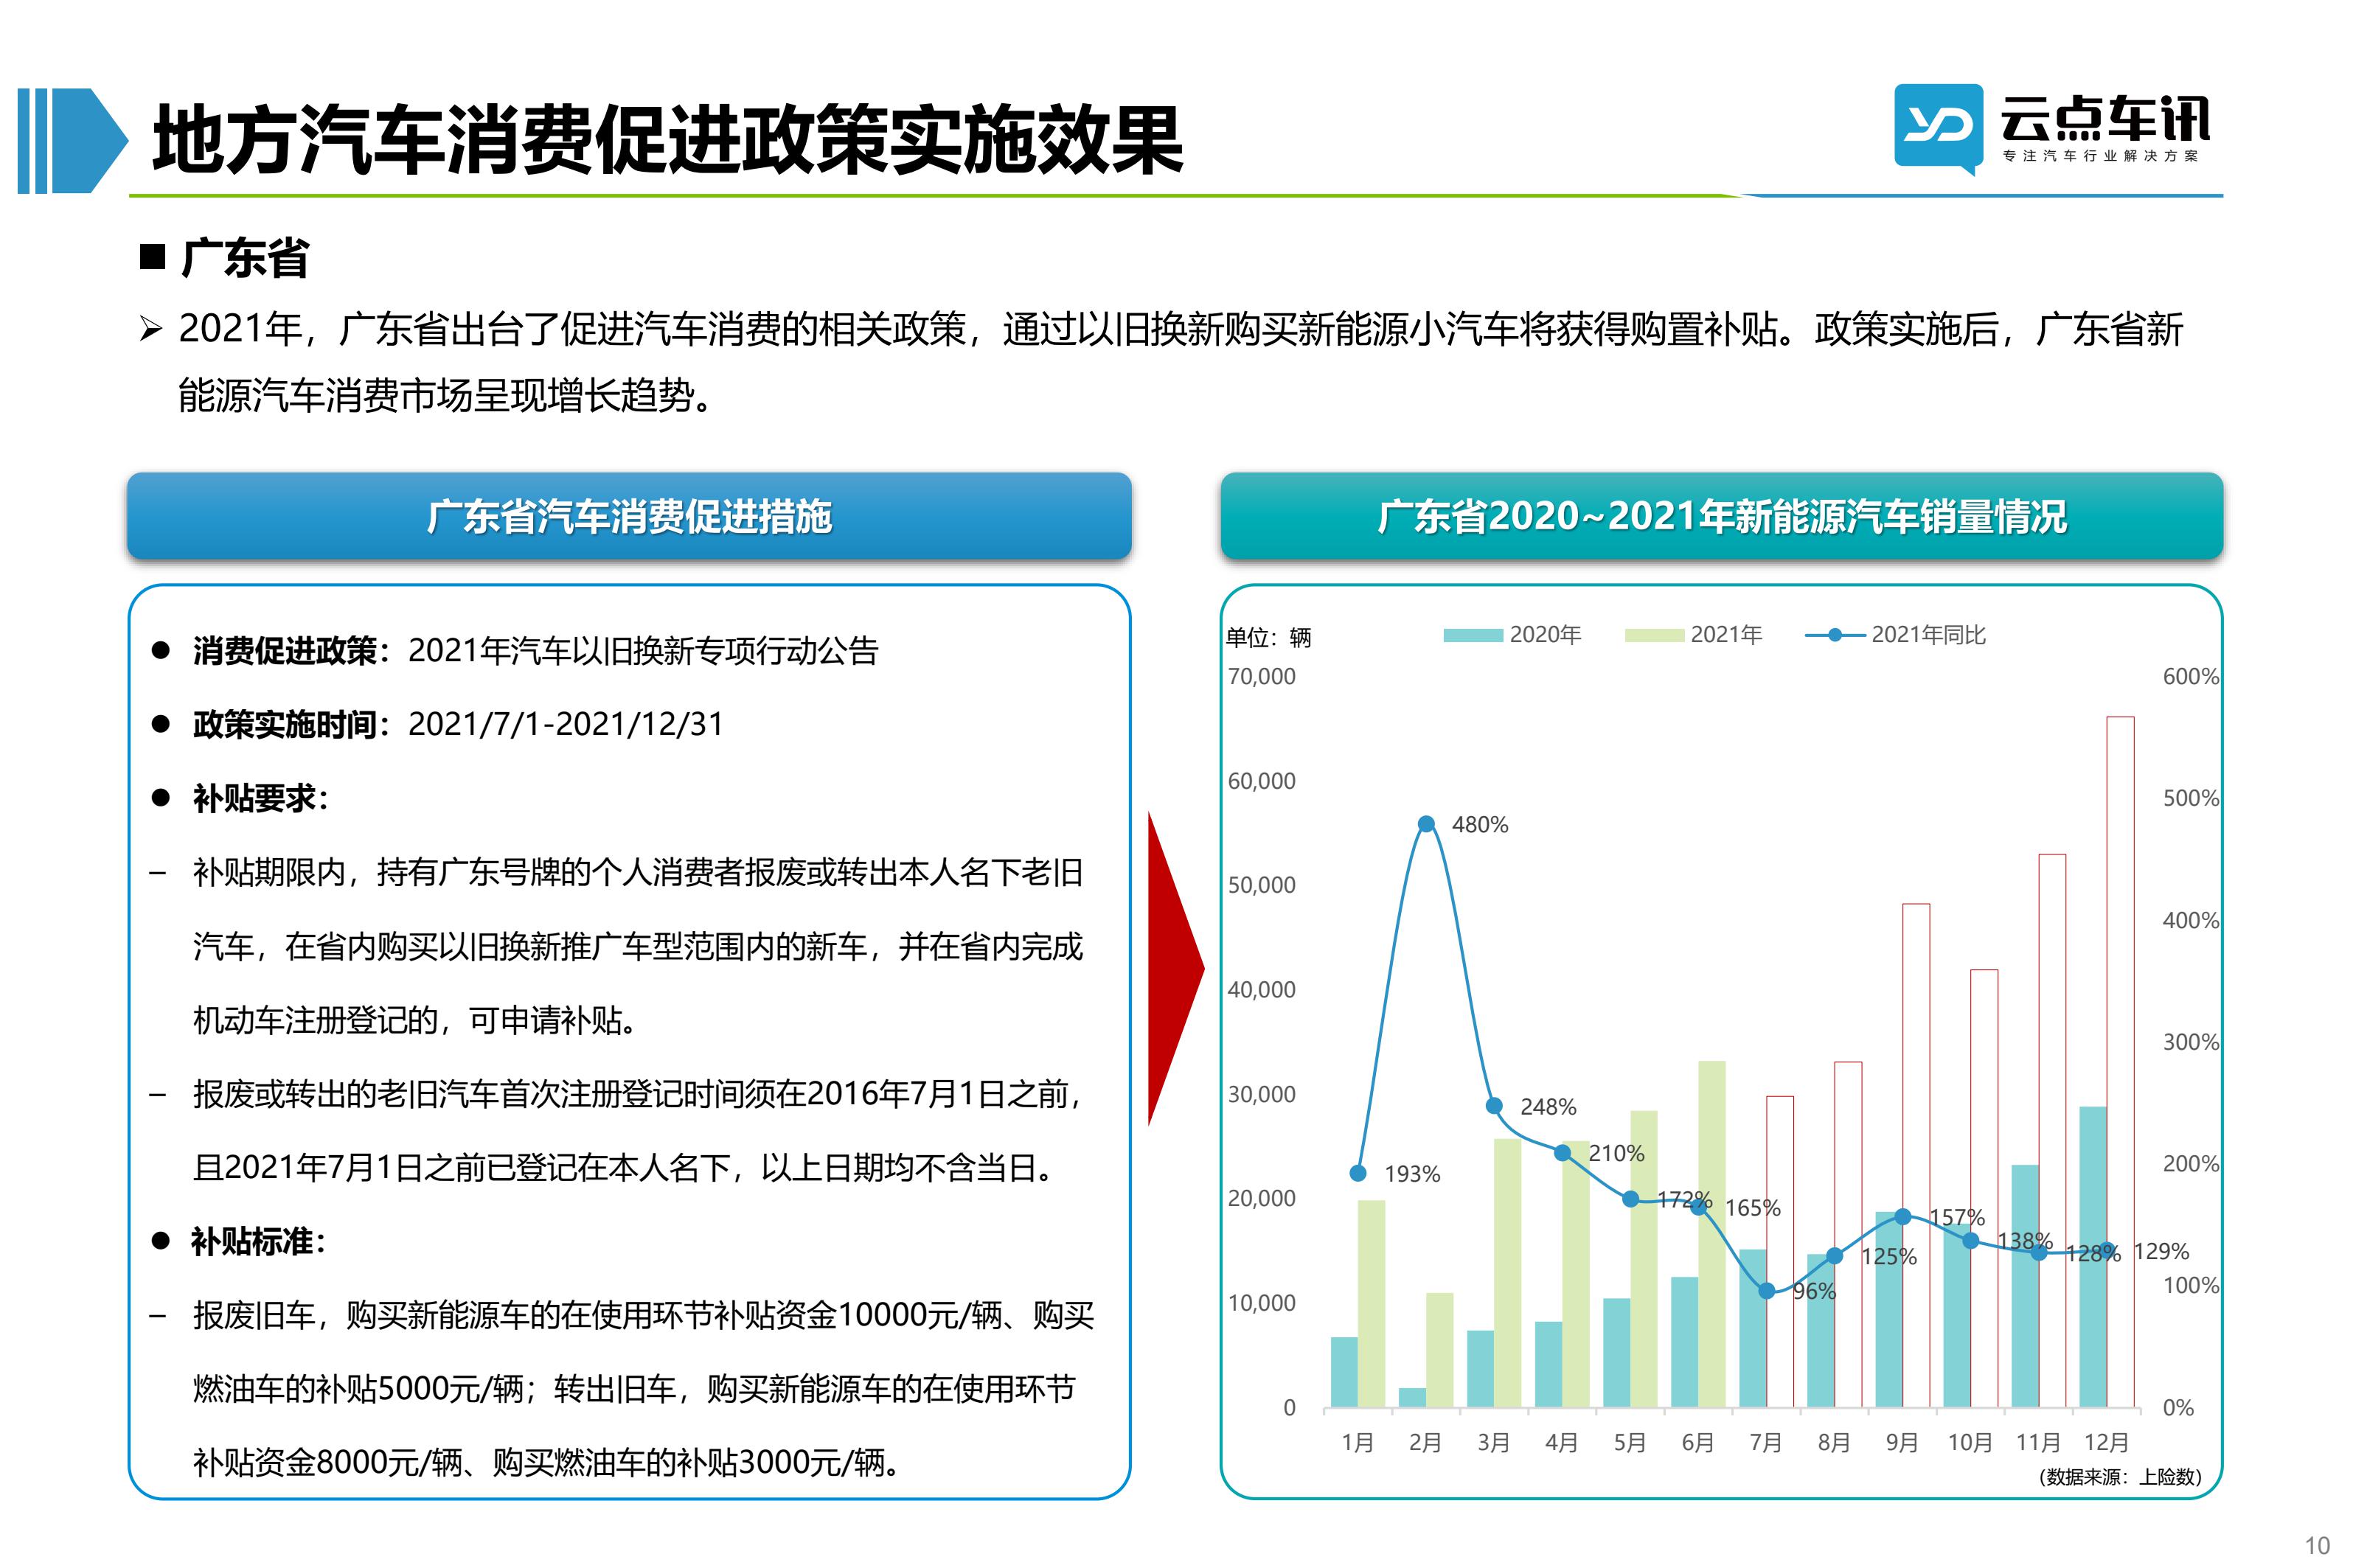Click the 广东省汽车消费促进措施 header banner
This screenshot has height=1568, width=2353.
629,515
